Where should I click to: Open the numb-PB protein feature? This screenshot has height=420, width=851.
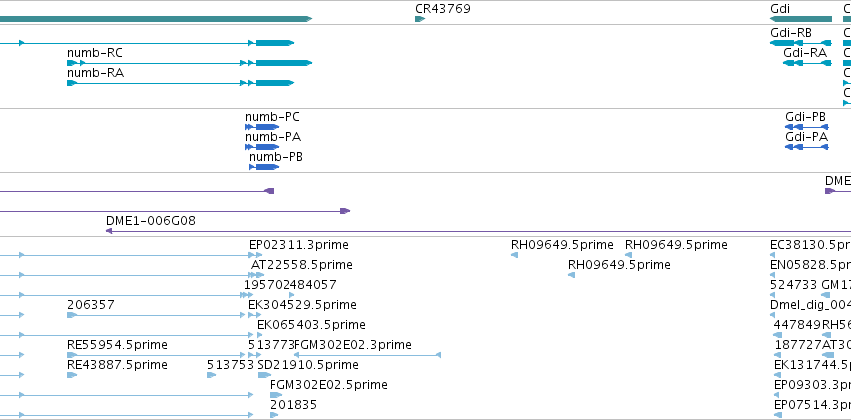(264, 167)
